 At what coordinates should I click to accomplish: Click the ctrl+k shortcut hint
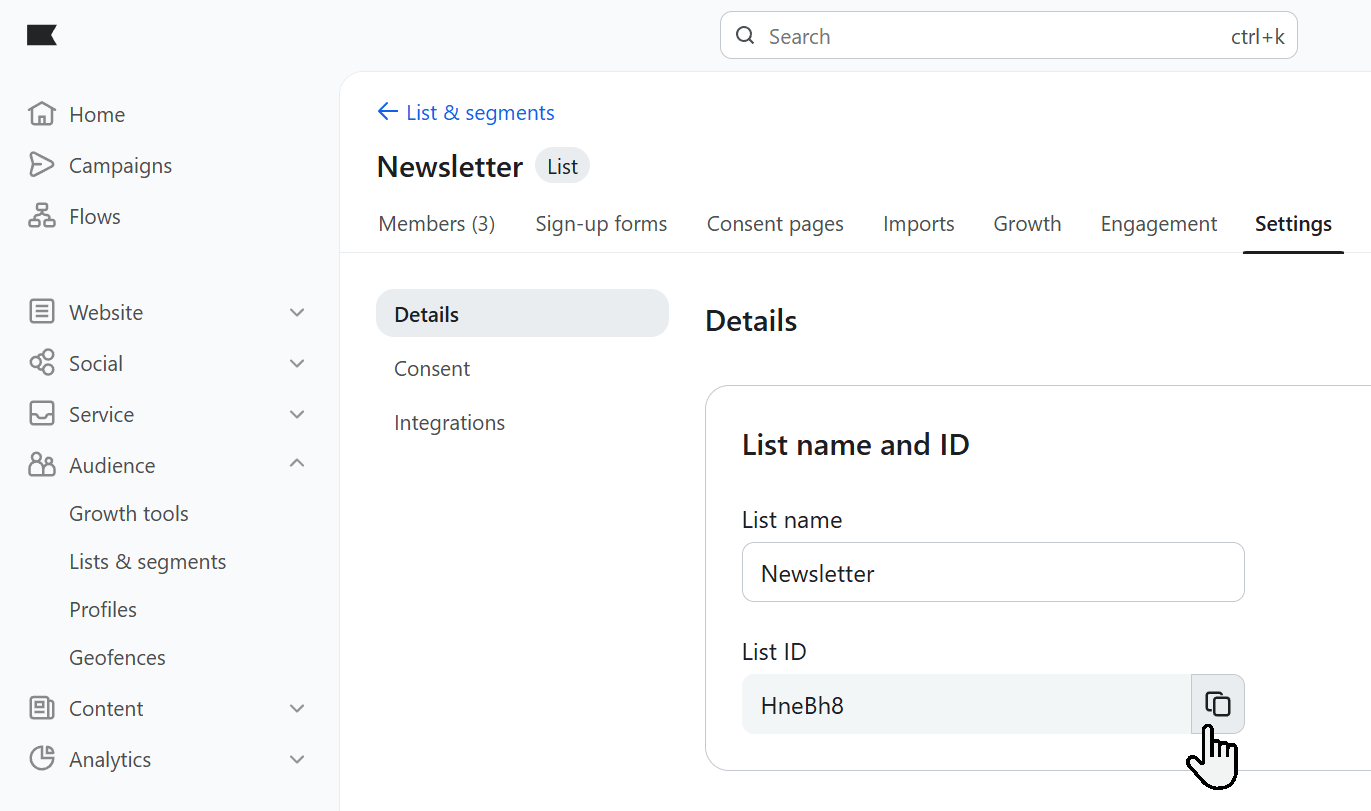1257,37
